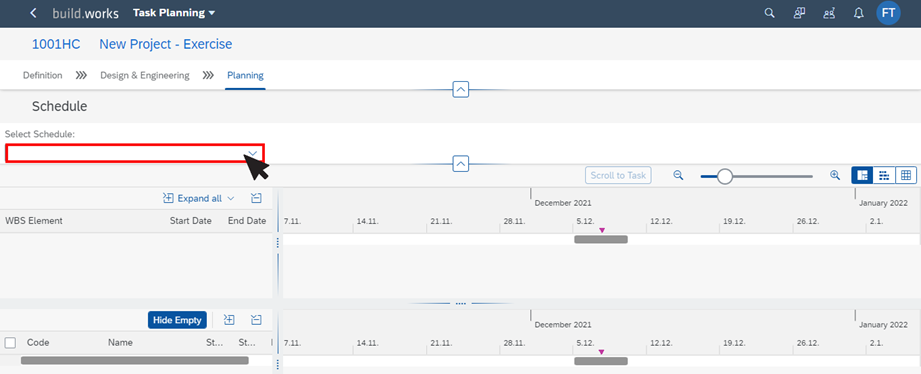
Task: Click the zoom in magnifier icon
Action: pyautogui.click(x=835, y=175)
